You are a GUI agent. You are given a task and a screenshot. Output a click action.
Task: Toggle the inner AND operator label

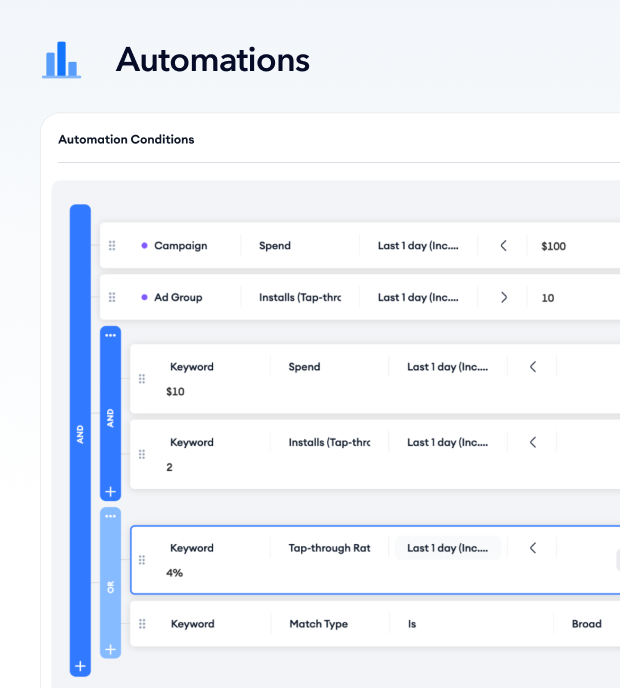tap(111, 418)
